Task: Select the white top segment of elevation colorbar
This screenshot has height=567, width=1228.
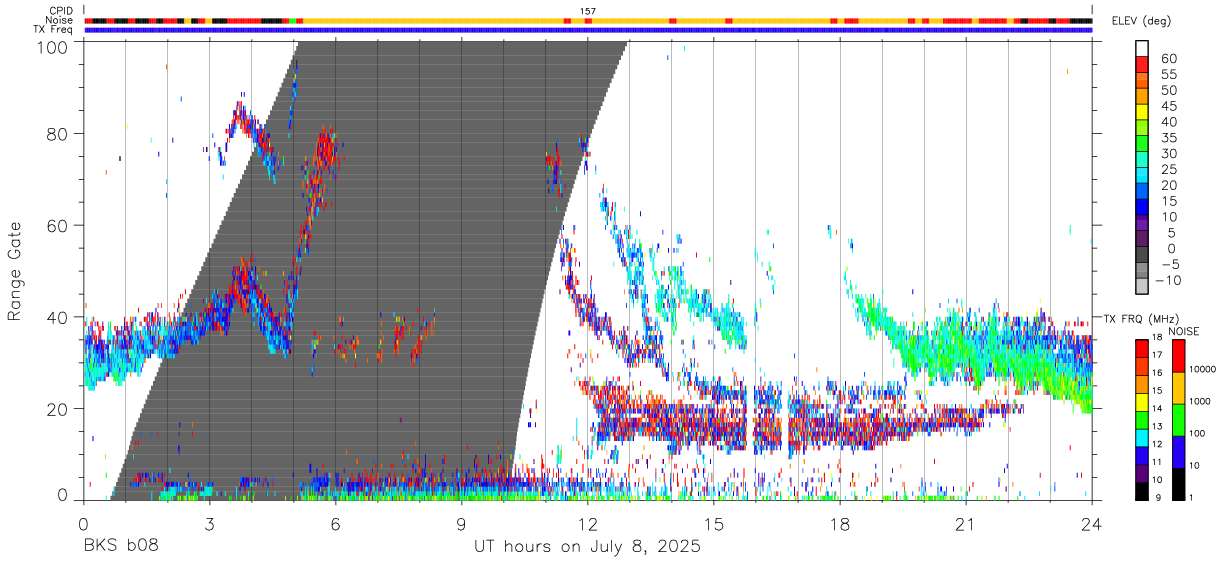Action: pos(1142,48)
